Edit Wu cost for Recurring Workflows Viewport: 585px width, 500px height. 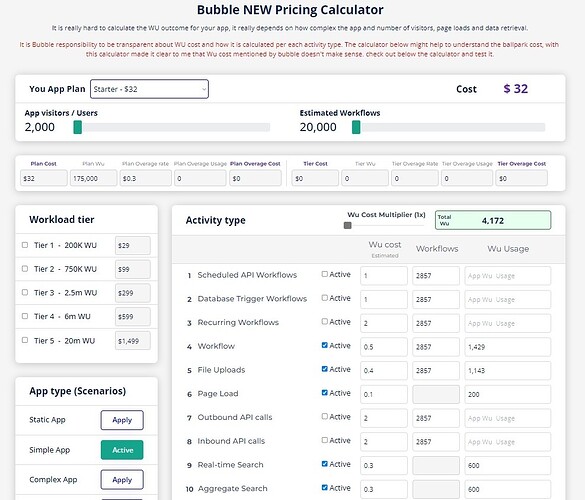384,323
